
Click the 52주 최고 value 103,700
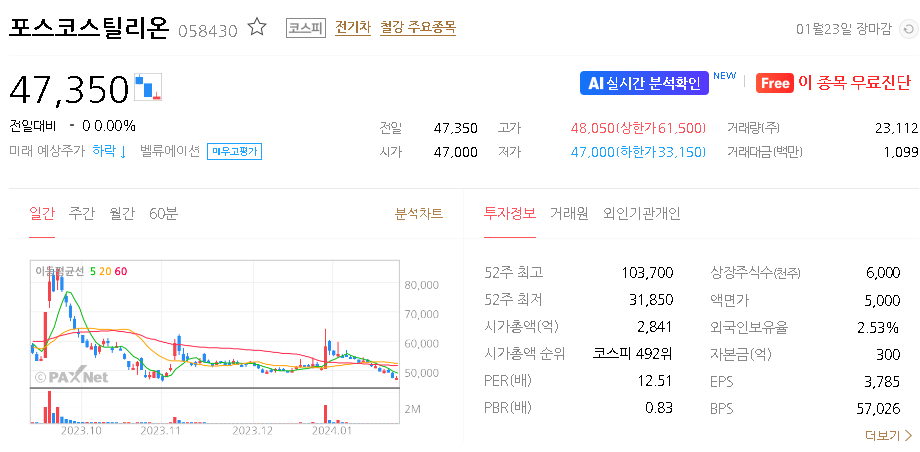click(647, 272)
